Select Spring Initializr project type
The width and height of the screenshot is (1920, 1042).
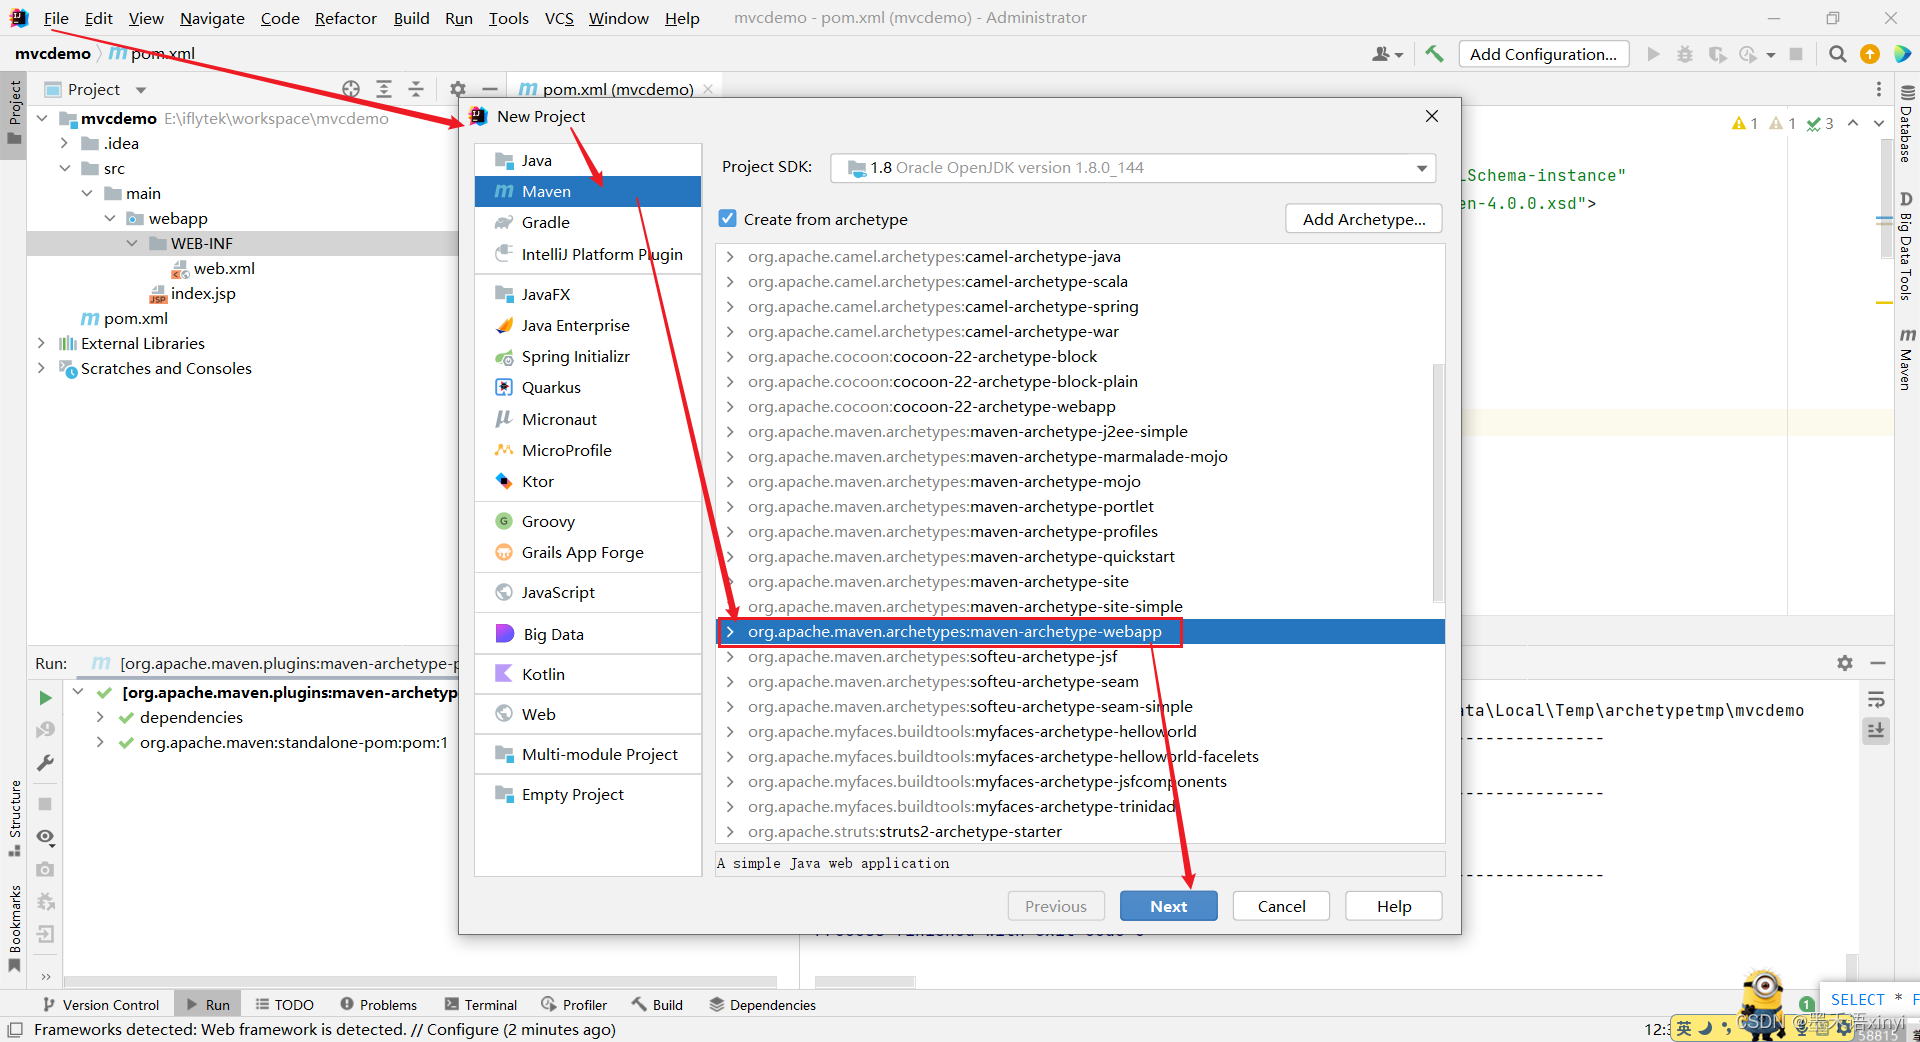588,356
